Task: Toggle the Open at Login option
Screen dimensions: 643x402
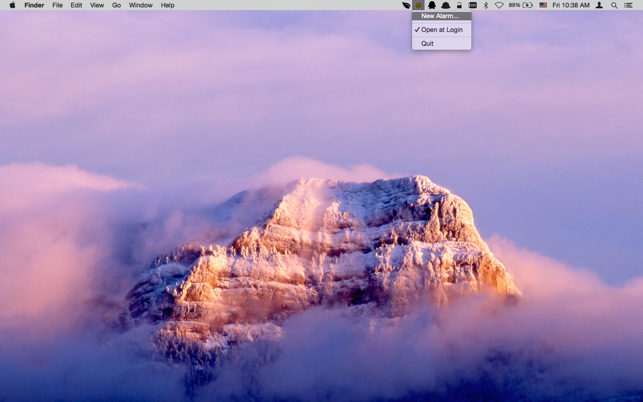Action: [442, 30]
